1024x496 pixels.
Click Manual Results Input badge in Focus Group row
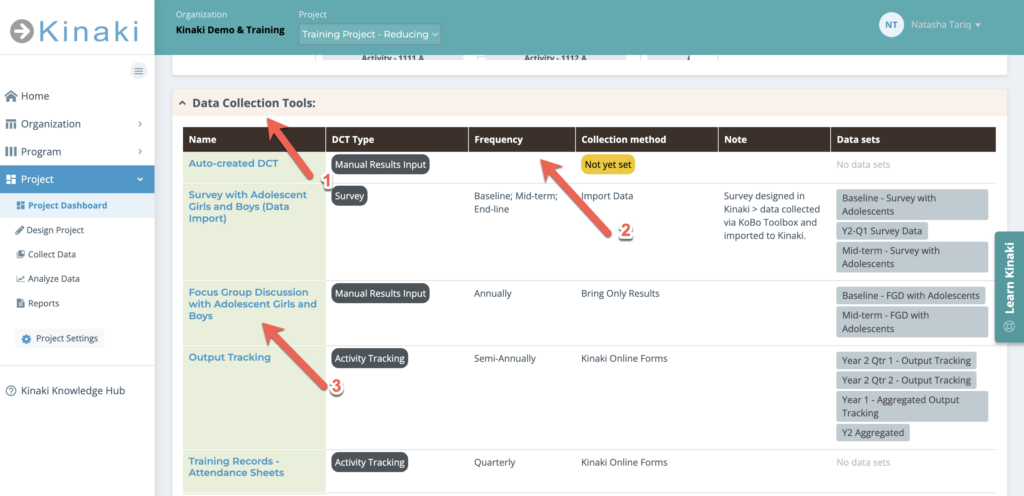point(381,294)
